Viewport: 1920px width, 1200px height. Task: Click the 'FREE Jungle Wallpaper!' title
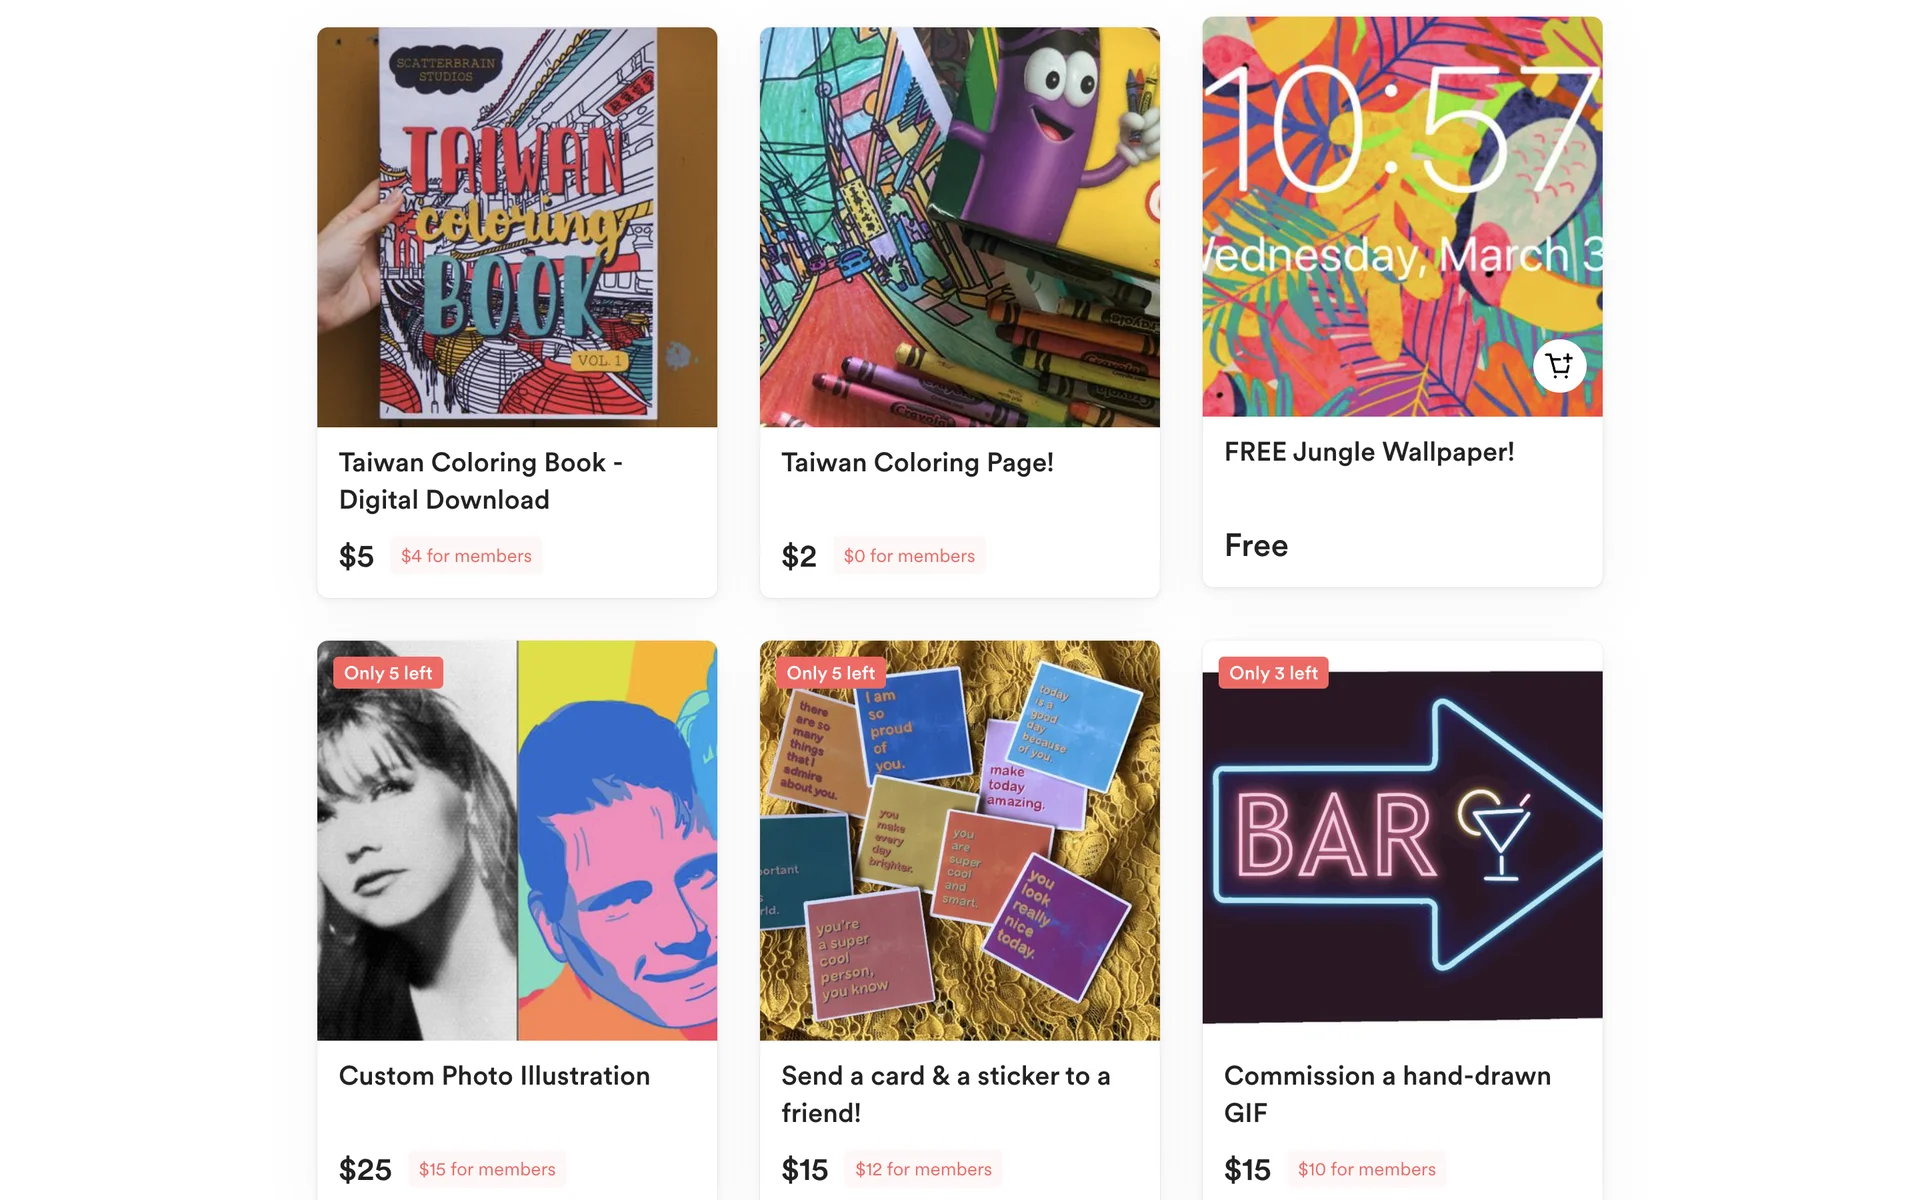pyautogui.click(x=1368, y=452)
